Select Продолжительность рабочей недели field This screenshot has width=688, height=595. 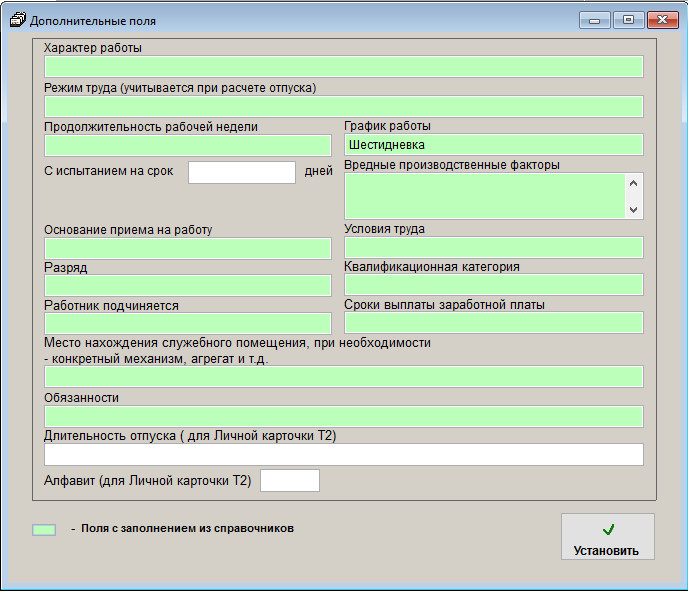click(188, 146)
